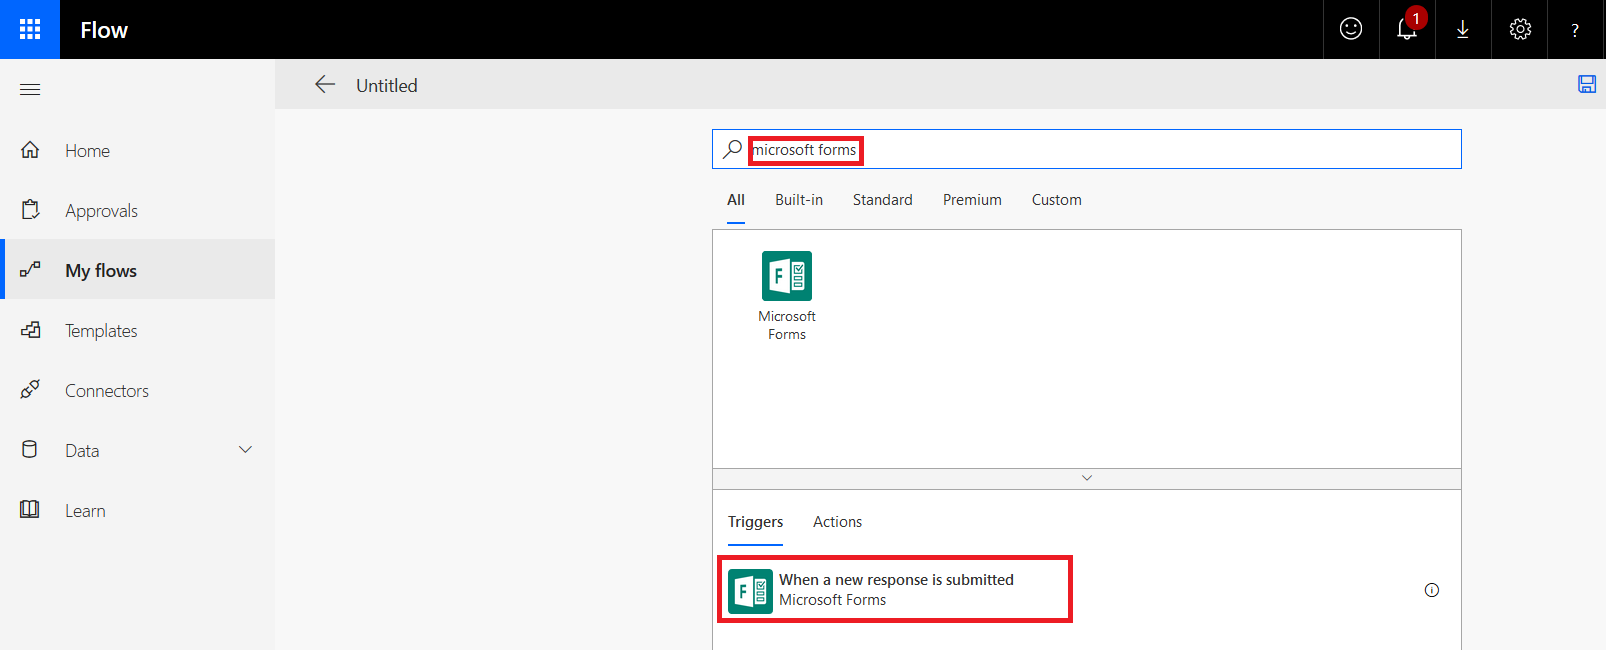
Task: Open the notifications bell
Action: pos(1406,30)
